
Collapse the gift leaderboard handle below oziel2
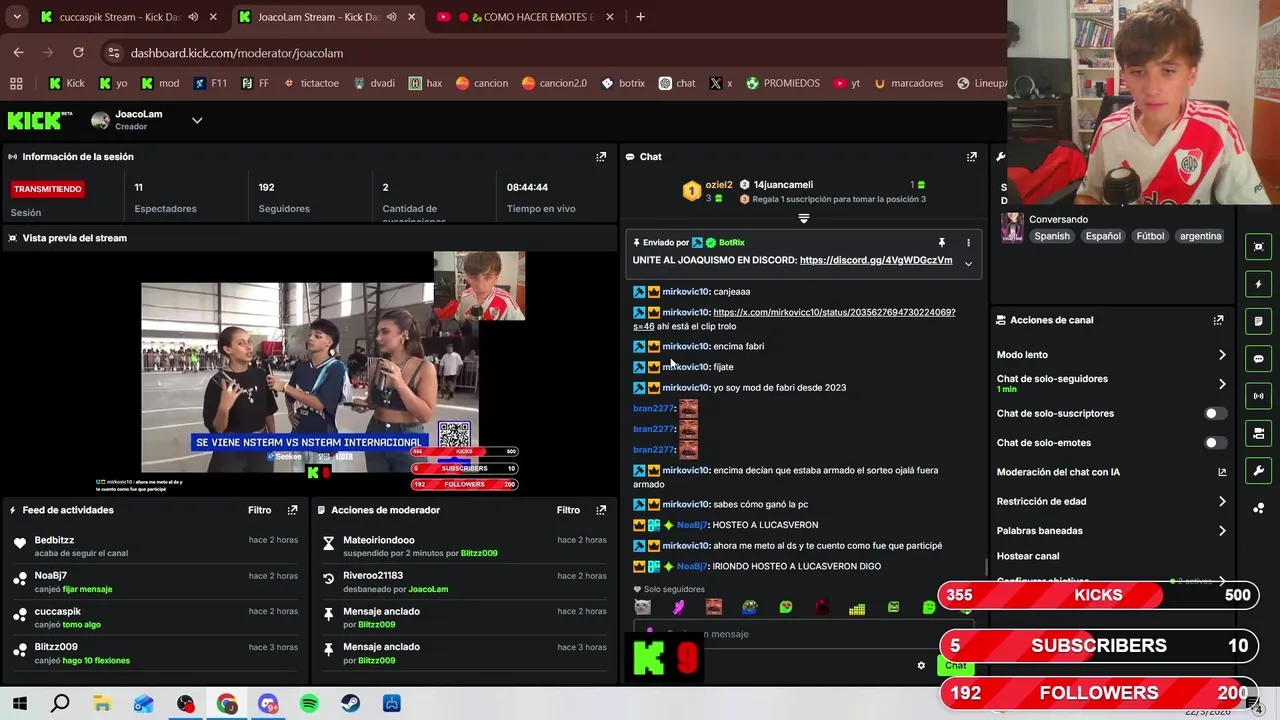tap(804, 218)
